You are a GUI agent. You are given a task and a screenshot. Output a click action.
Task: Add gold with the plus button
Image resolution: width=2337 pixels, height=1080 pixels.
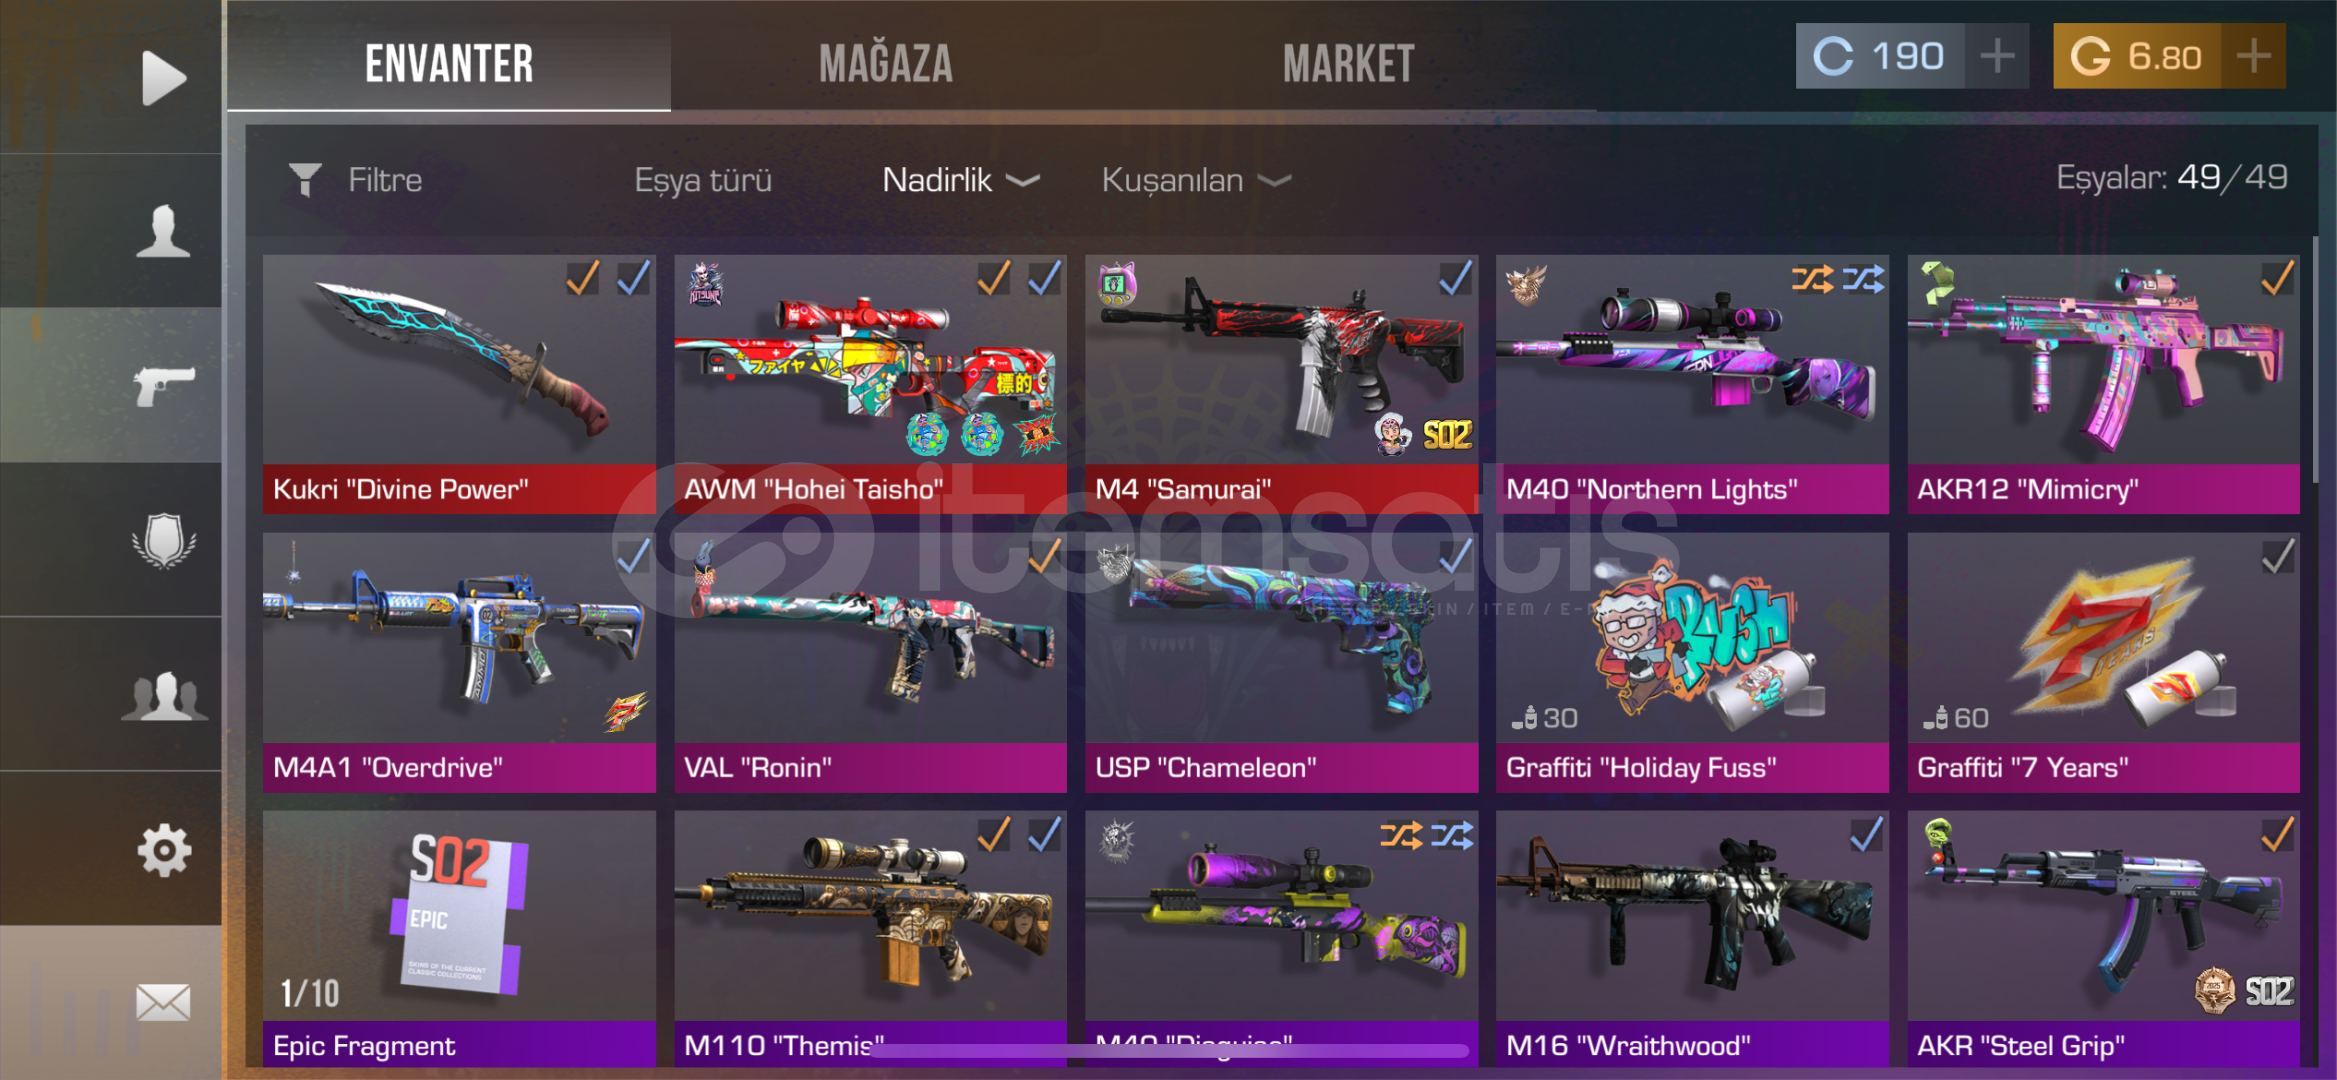[2254, 56]
